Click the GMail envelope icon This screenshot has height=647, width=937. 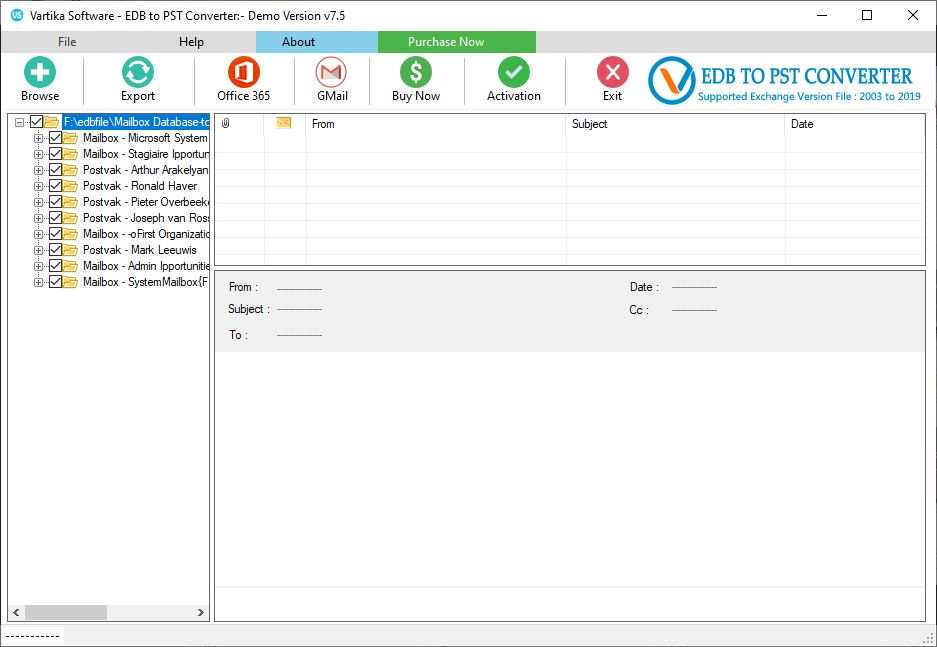[x=332, y=72]
